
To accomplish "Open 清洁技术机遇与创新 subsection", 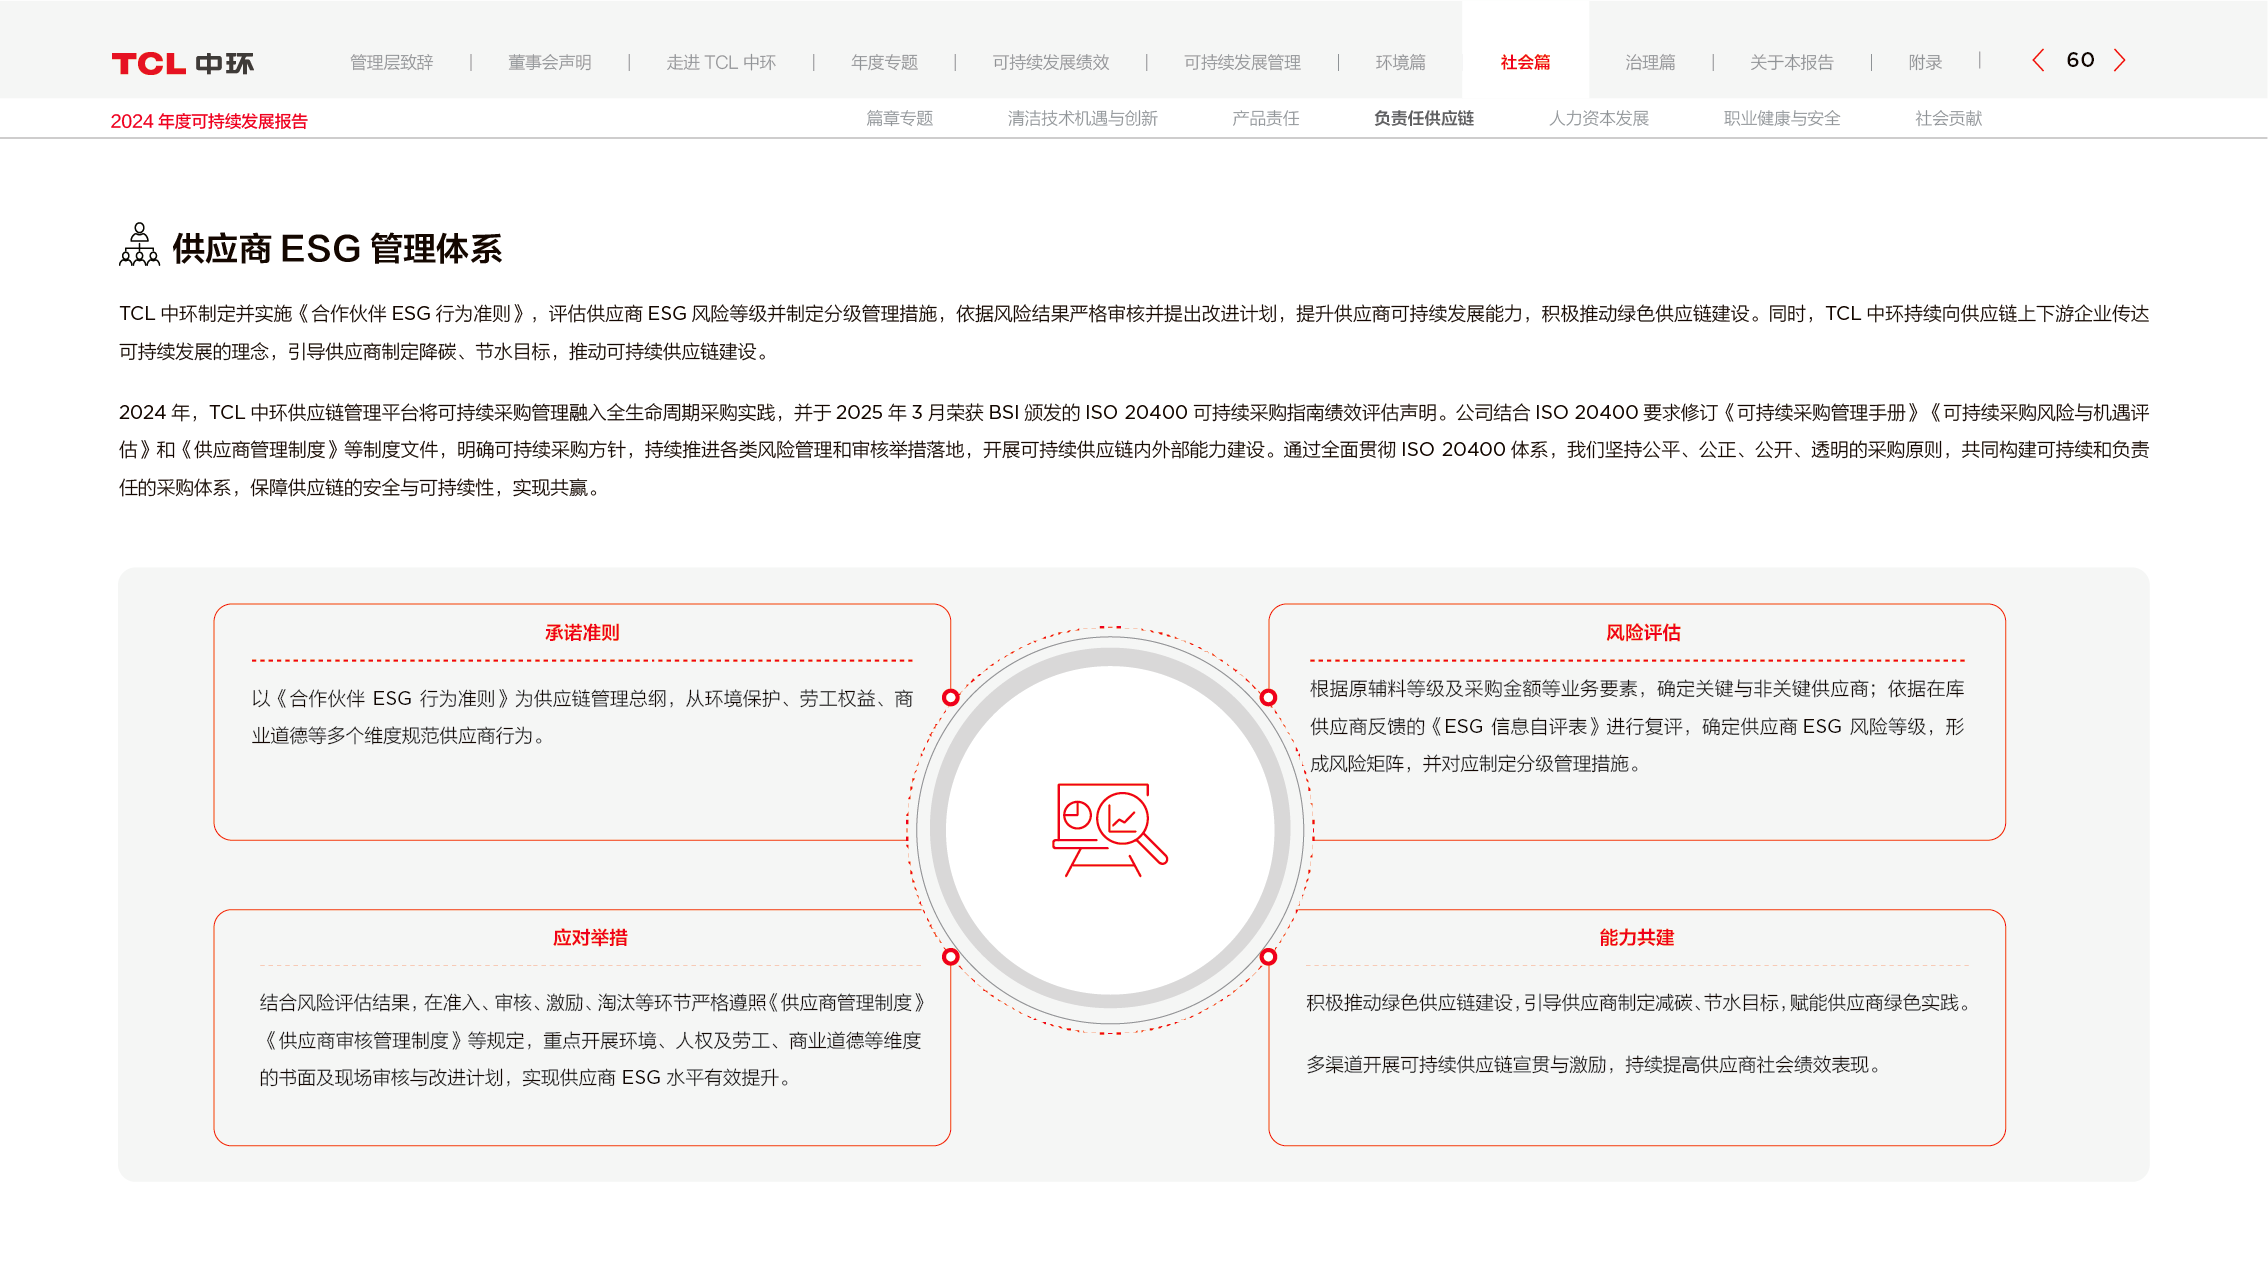I will click(x=1082, y=118).
